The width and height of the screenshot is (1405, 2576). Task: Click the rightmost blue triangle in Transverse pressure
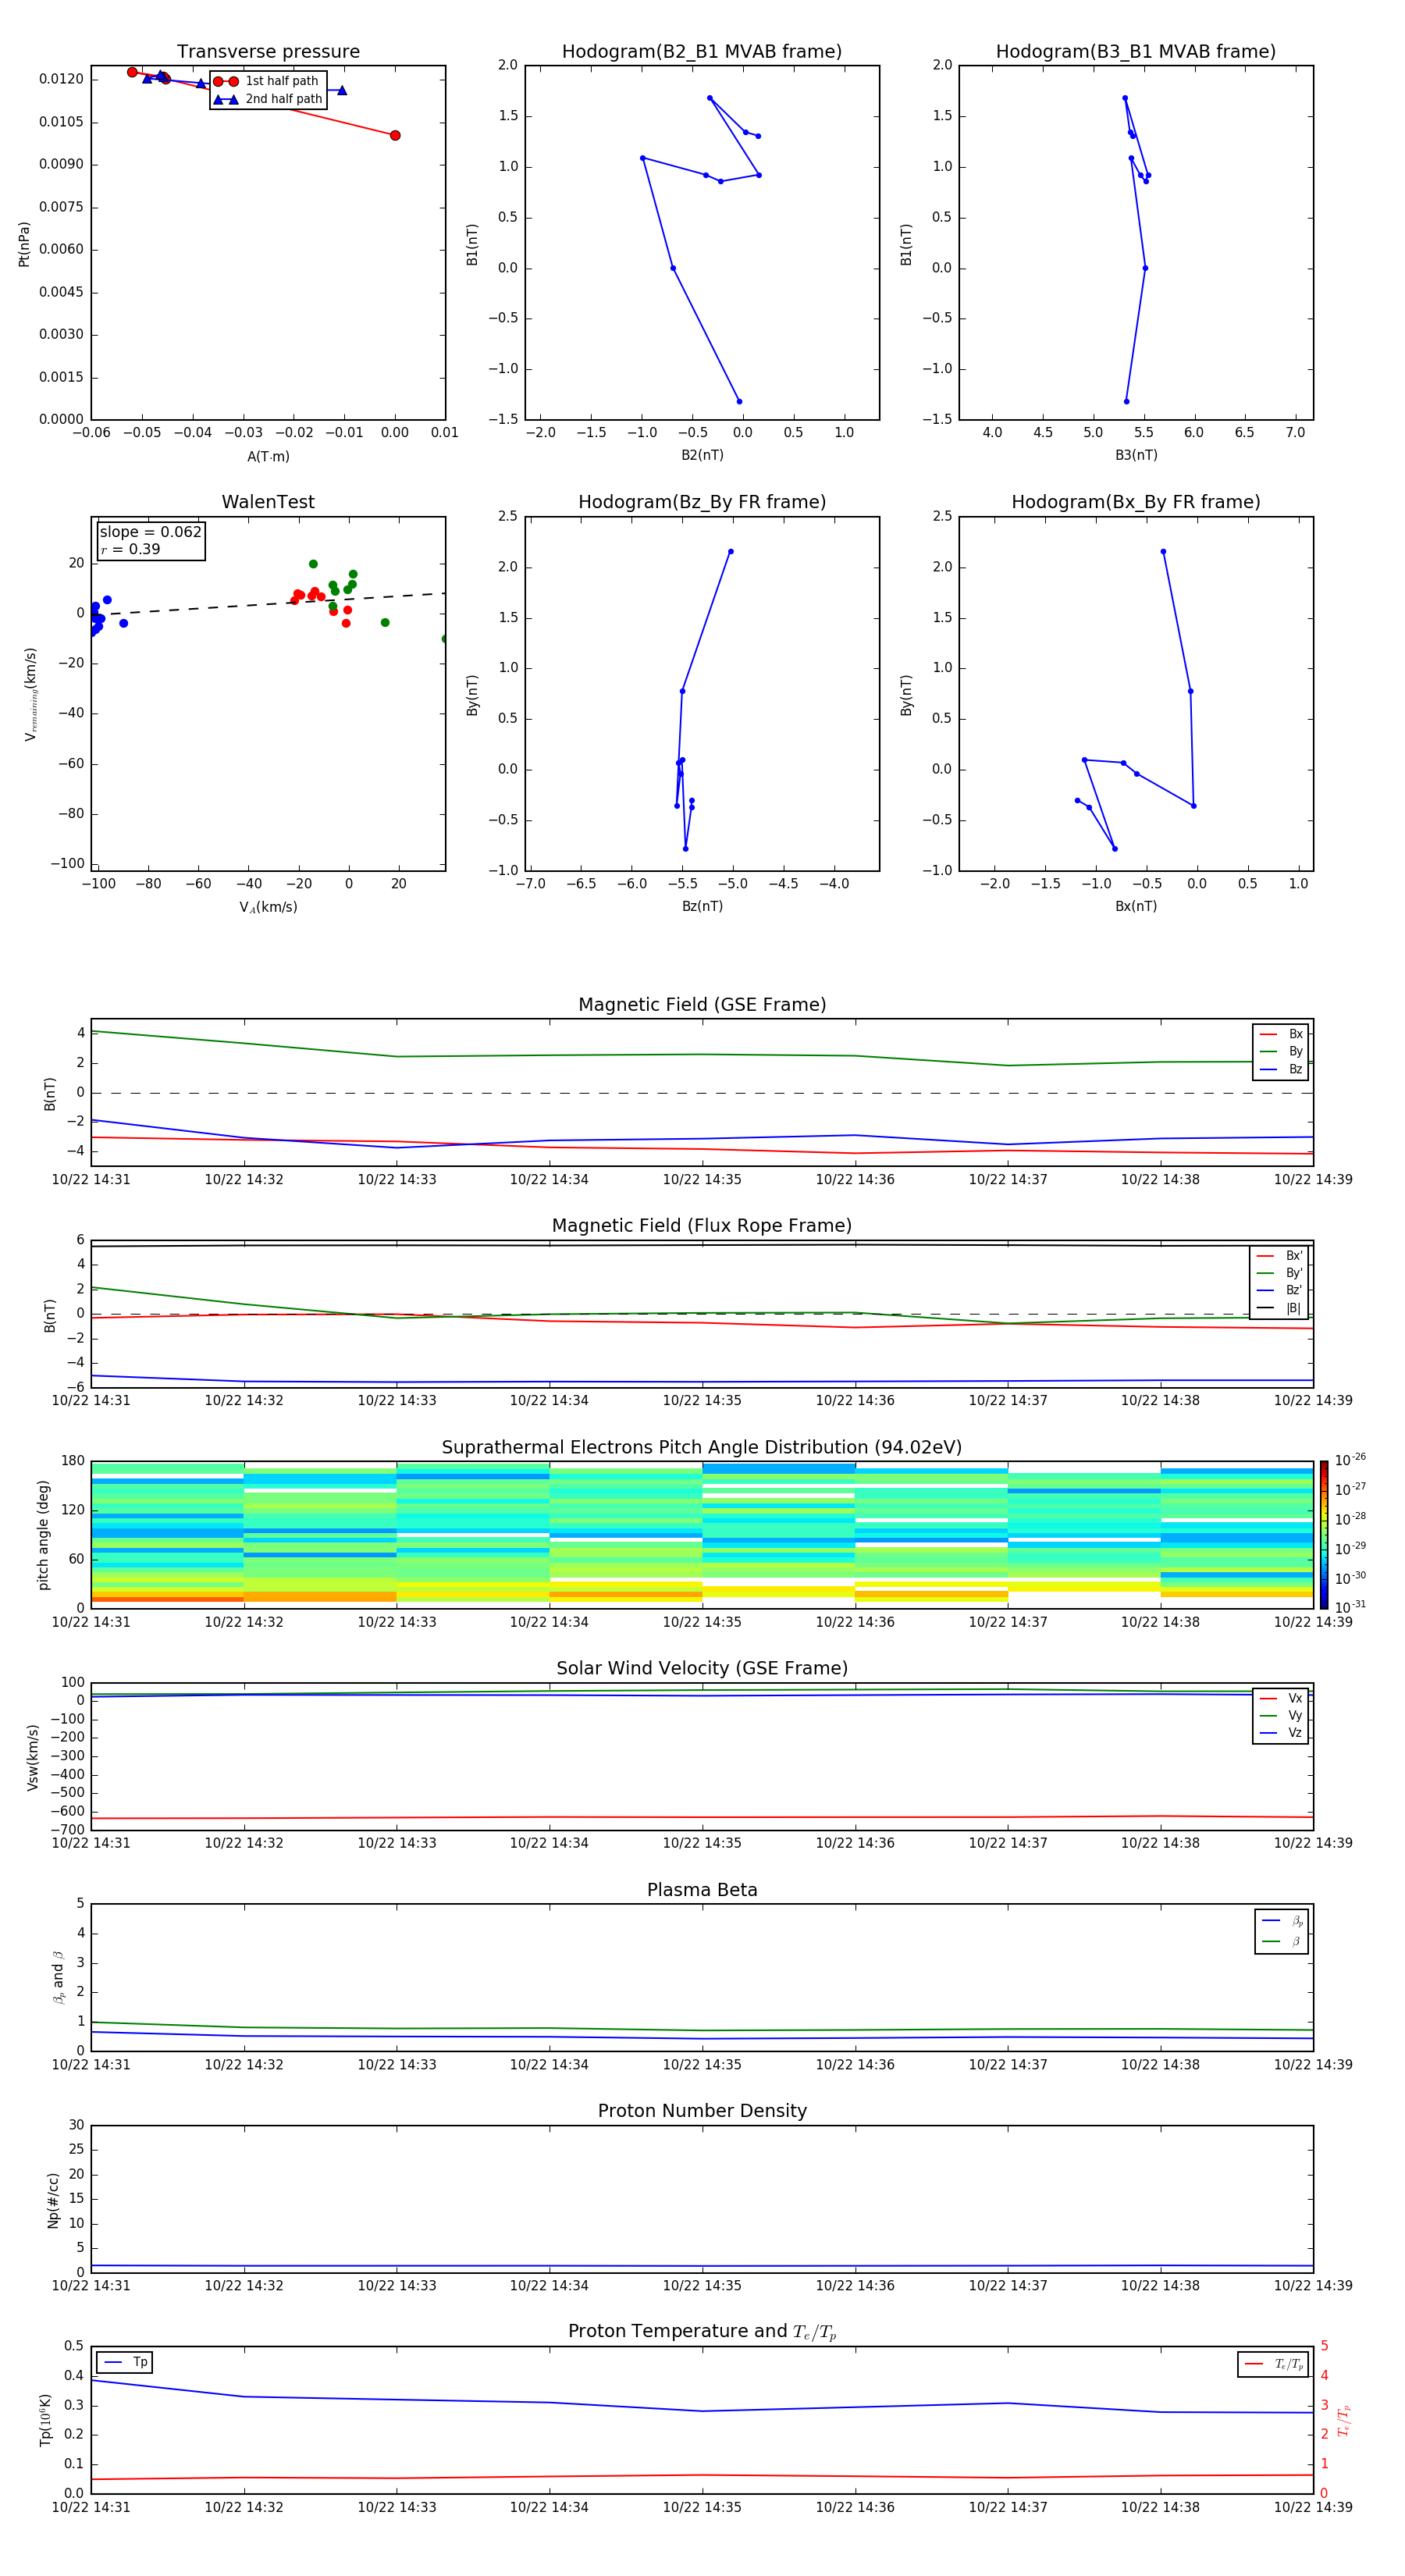pos(342,90)
